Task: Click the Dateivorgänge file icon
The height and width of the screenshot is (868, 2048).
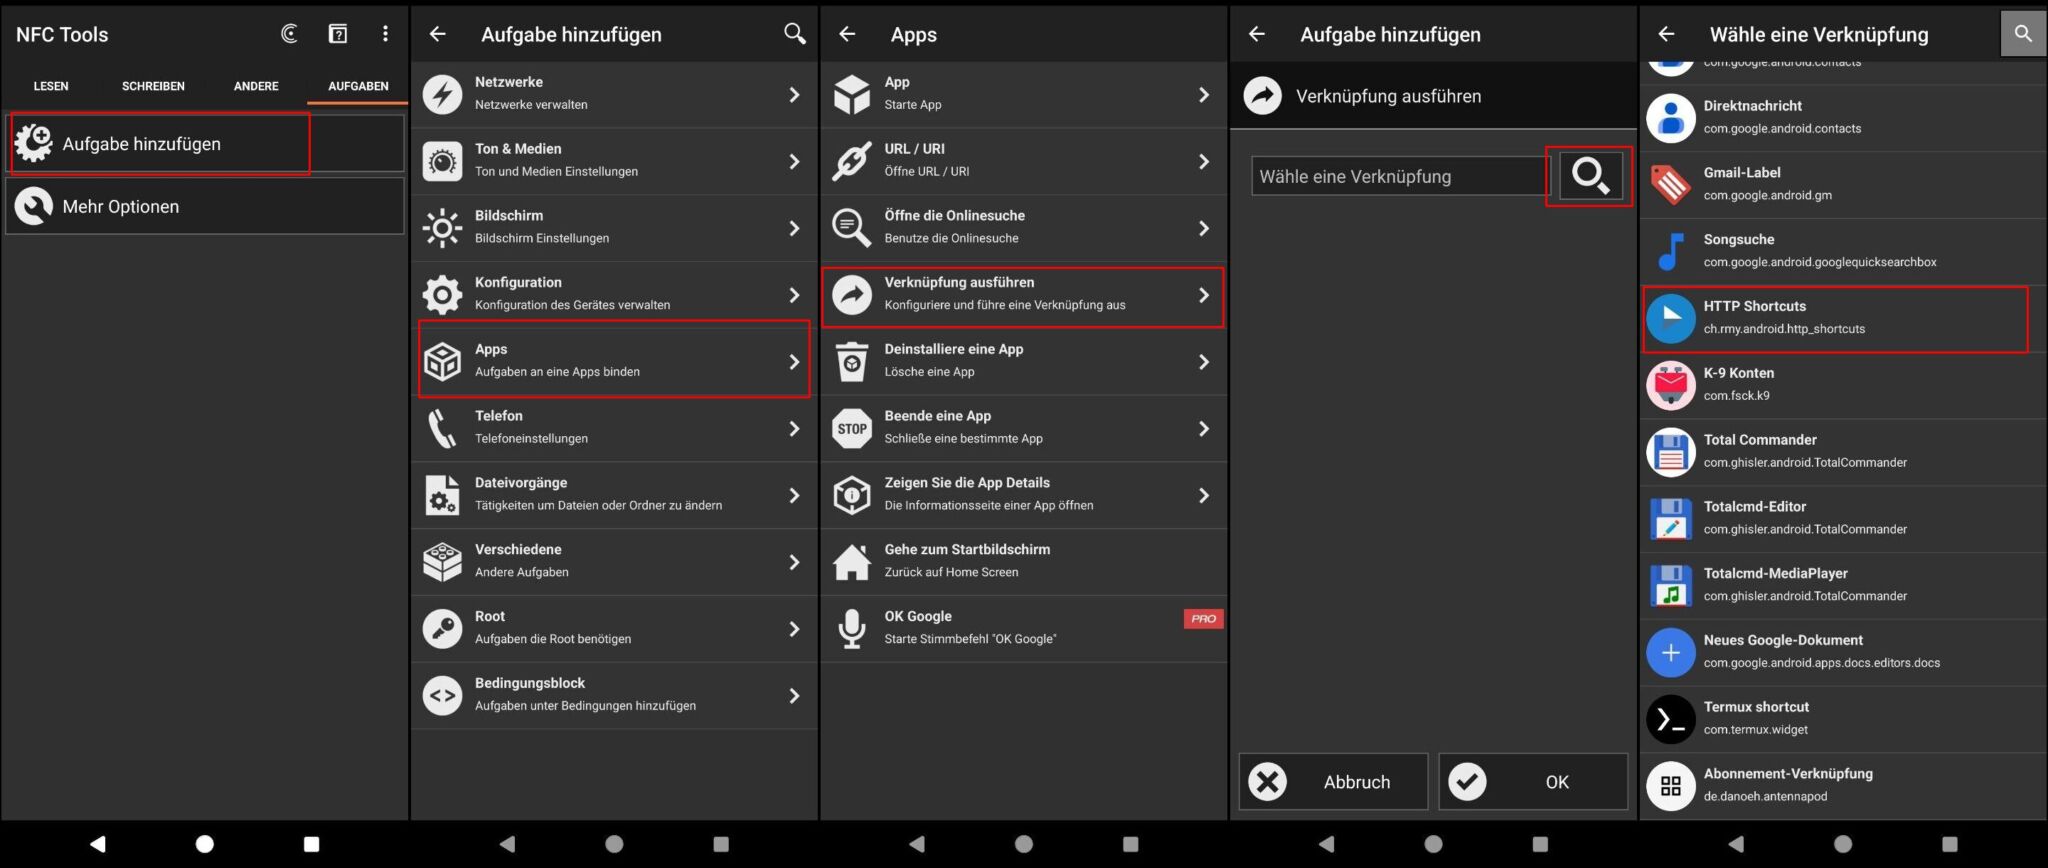Action: tap(442, 495)
